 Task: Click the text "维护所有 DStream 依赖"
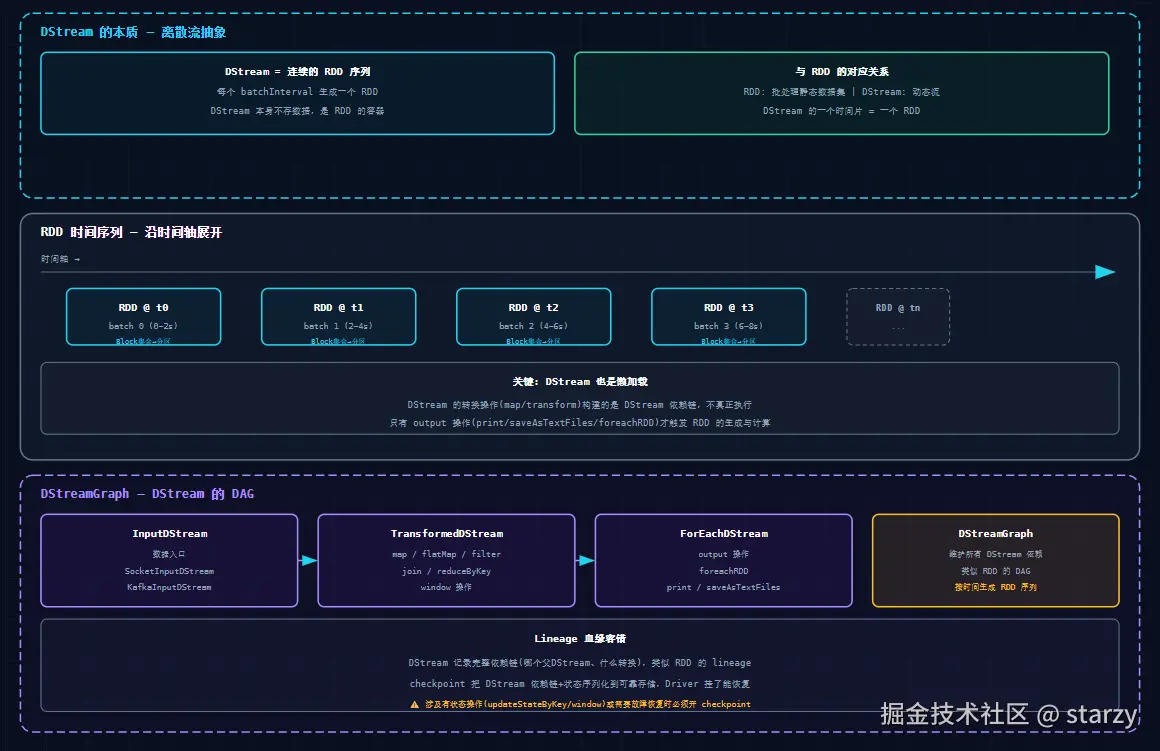[996, 554]
